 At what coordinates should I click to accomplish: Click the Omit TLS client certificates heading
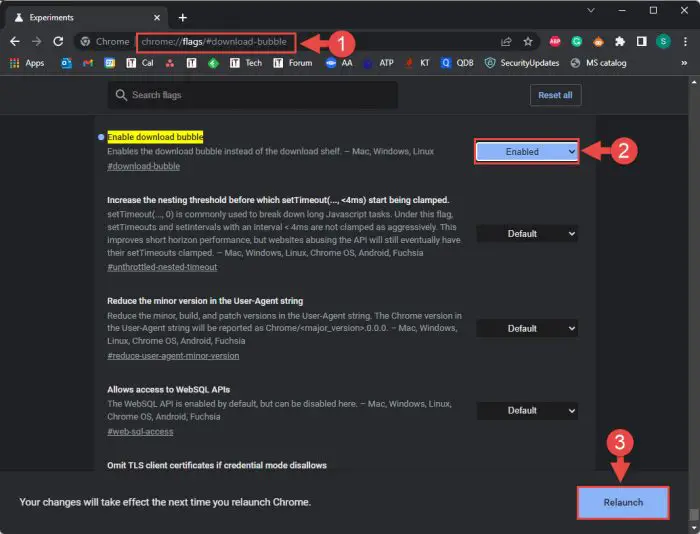(x=217, y=465)
